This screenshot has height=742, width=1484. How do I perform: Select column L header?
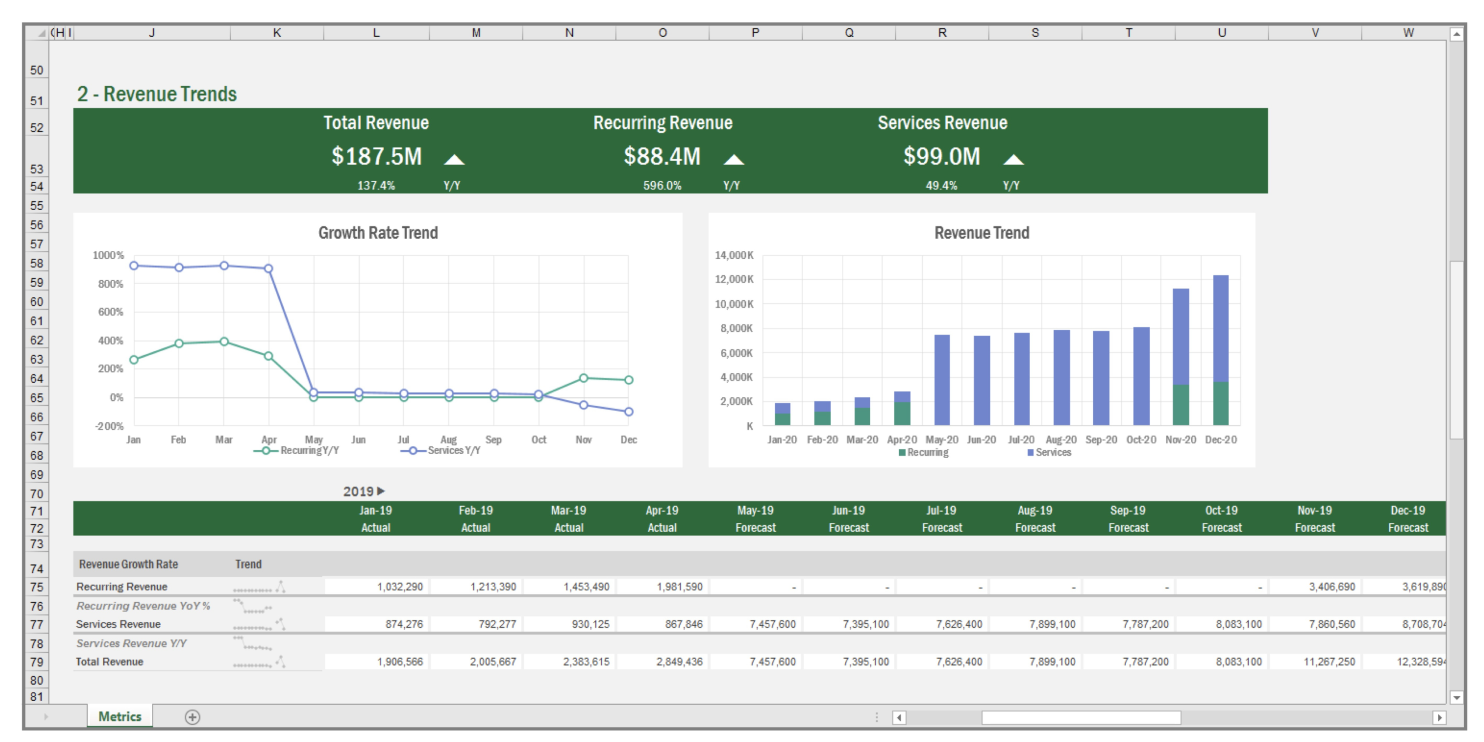click(376, 33)
